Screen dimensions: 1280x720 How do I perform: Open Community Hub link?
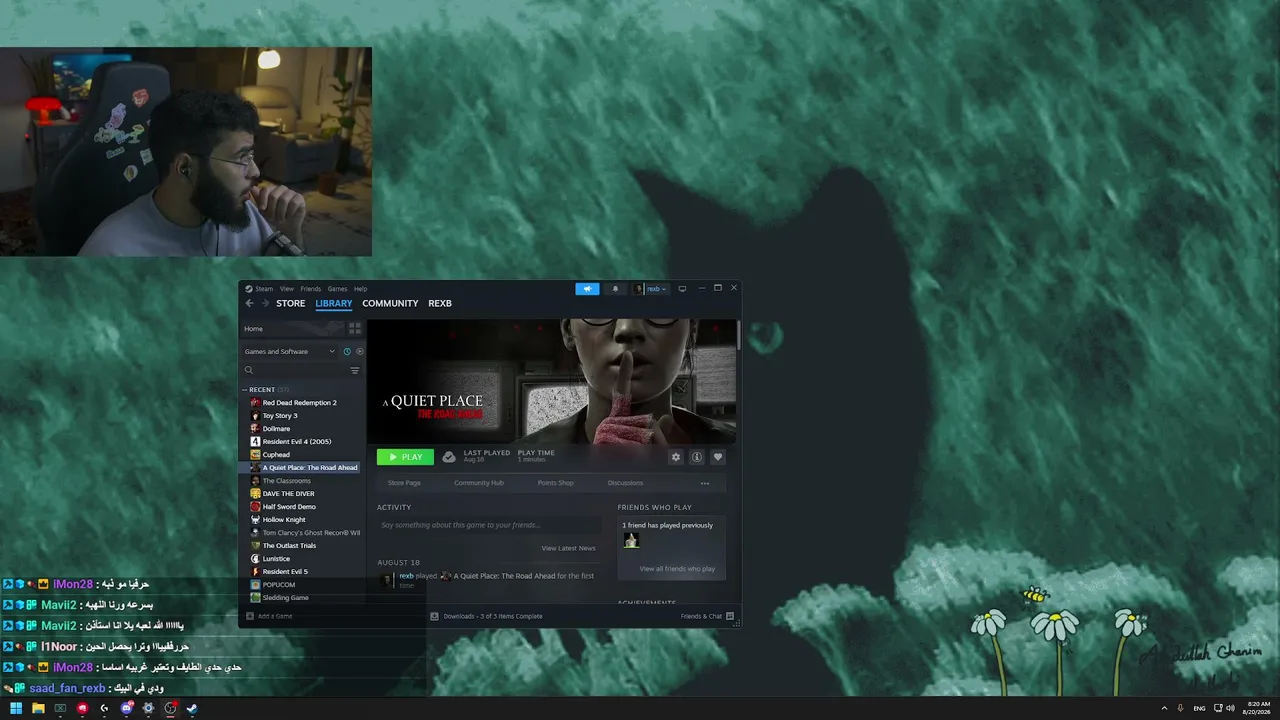479,483
